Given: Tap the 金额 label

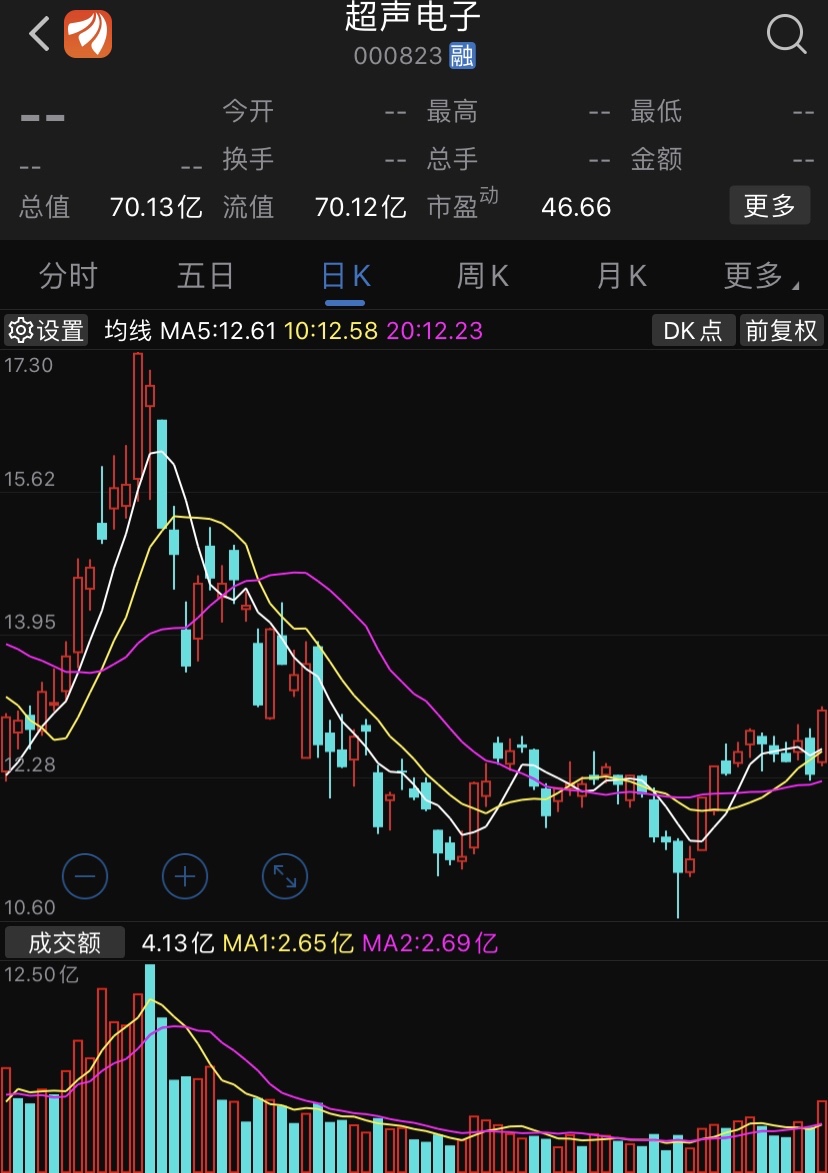Looking at the screenshot, I should [656, 159].
